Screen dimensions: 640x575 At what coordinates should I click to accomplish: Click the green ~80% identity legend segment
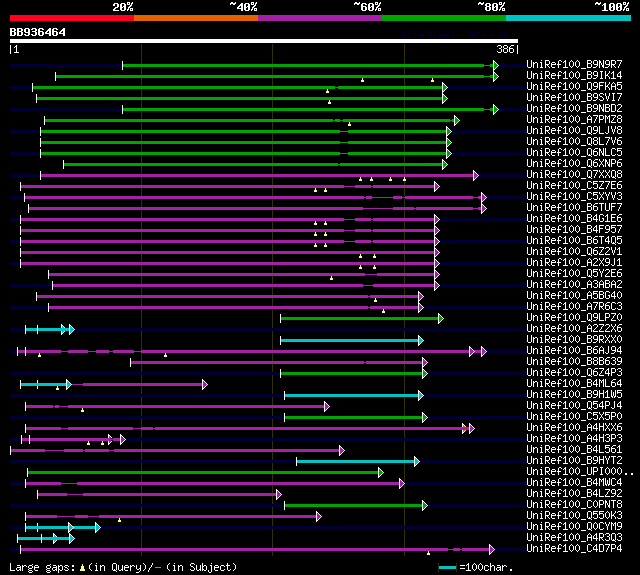click(444, 18)
